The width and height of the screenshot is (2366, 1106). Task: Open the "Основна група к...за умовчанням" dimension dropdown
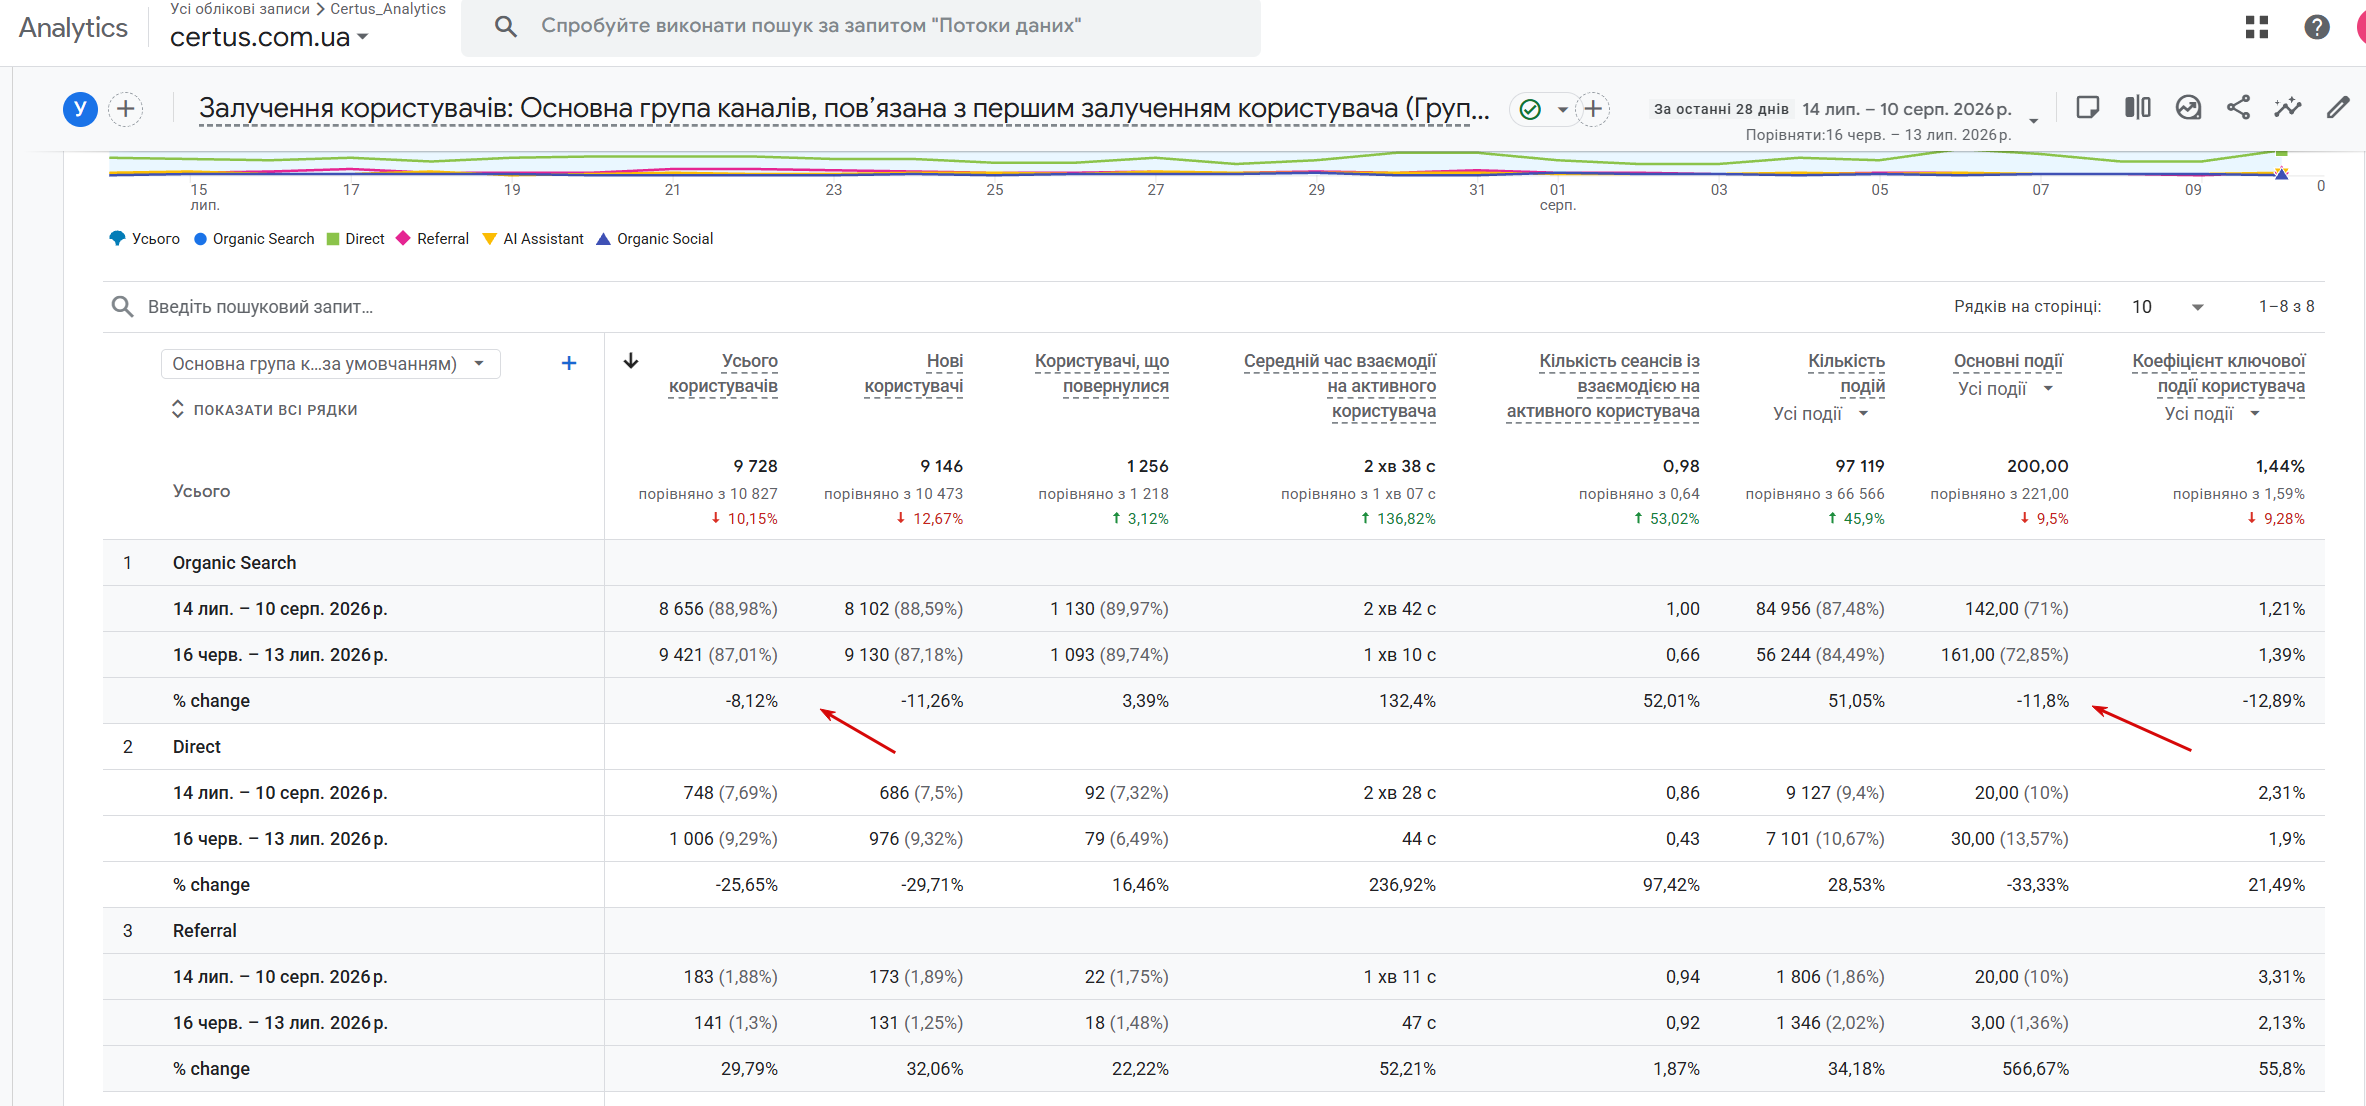point(330,364)
